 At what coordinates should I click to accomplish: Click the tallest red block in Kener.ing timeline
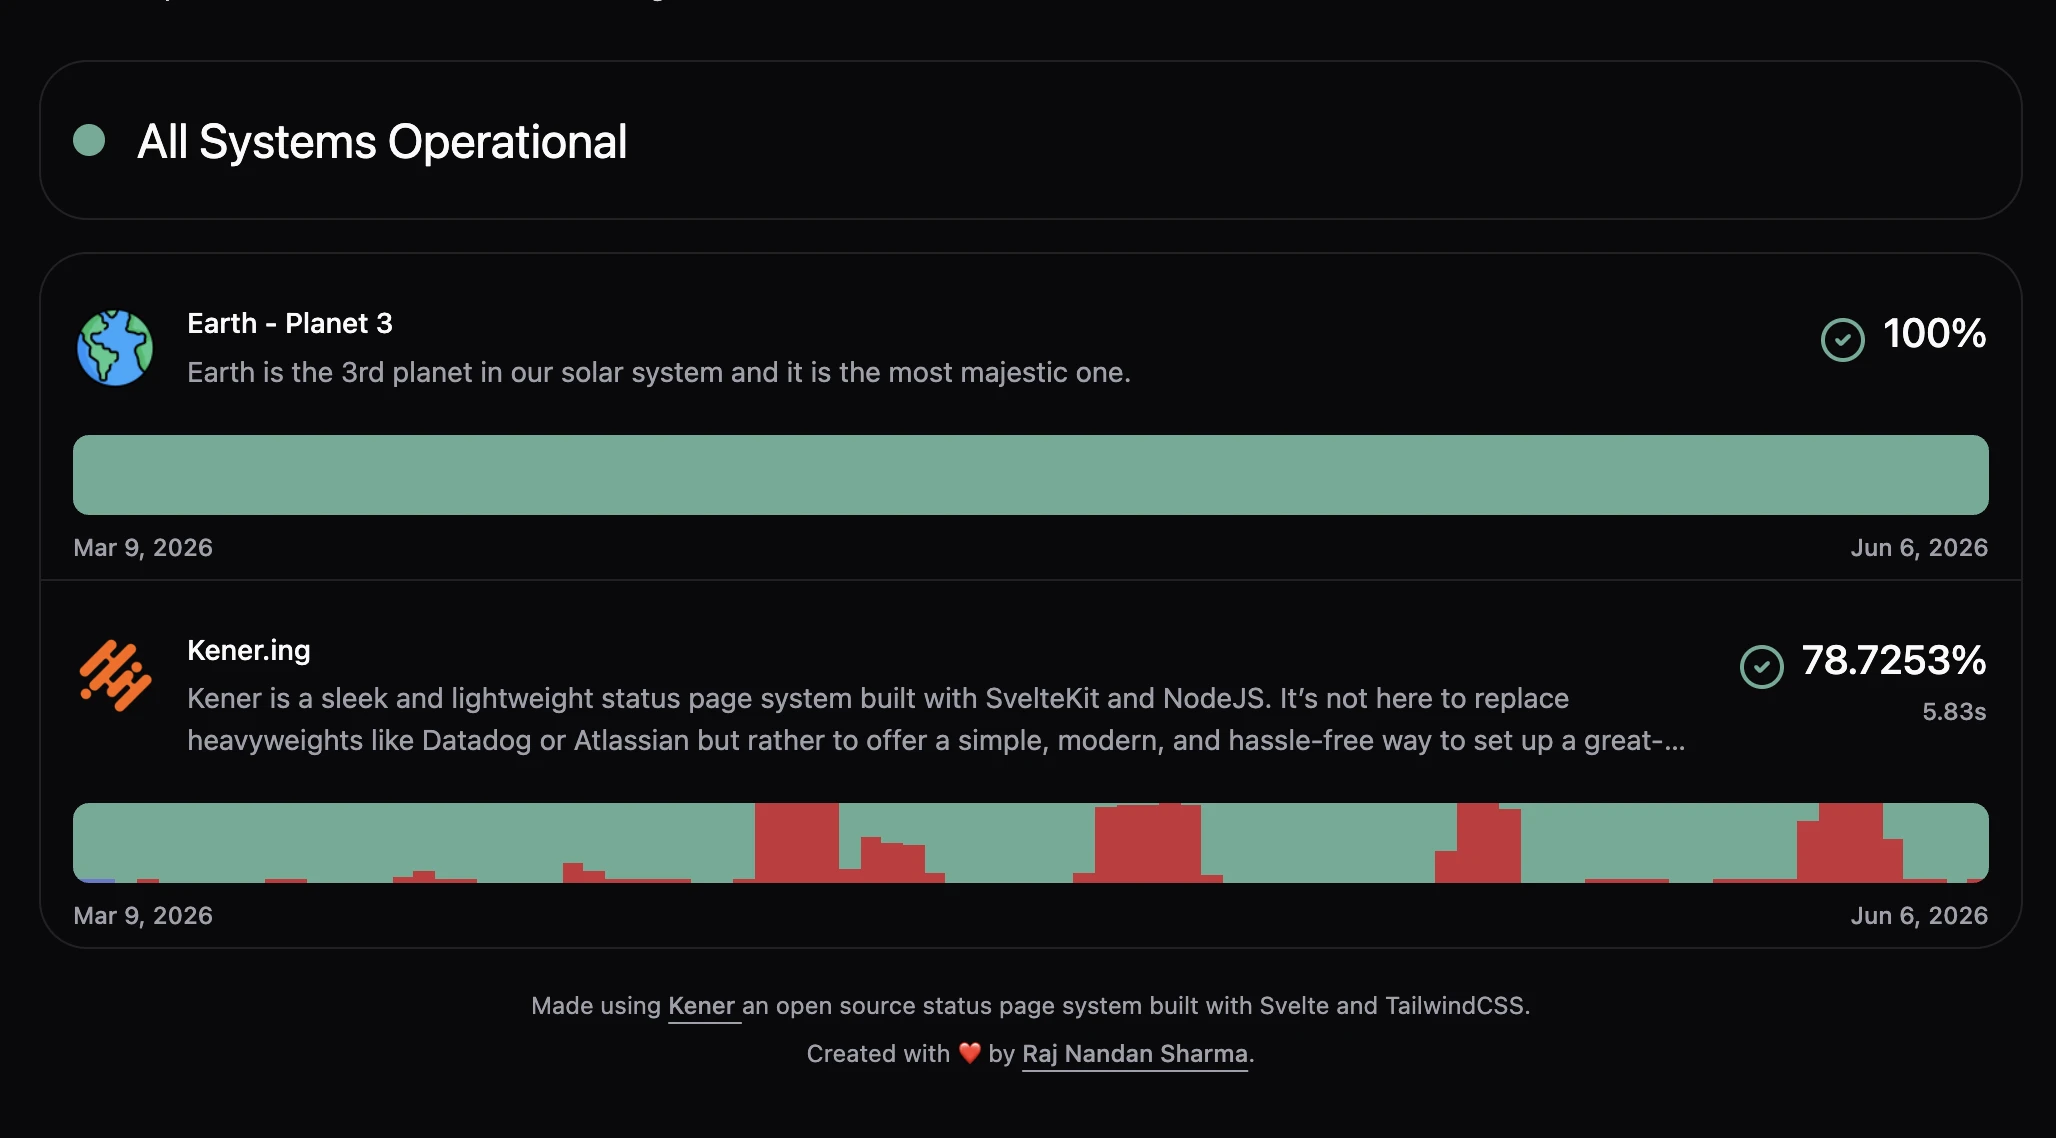796,842
